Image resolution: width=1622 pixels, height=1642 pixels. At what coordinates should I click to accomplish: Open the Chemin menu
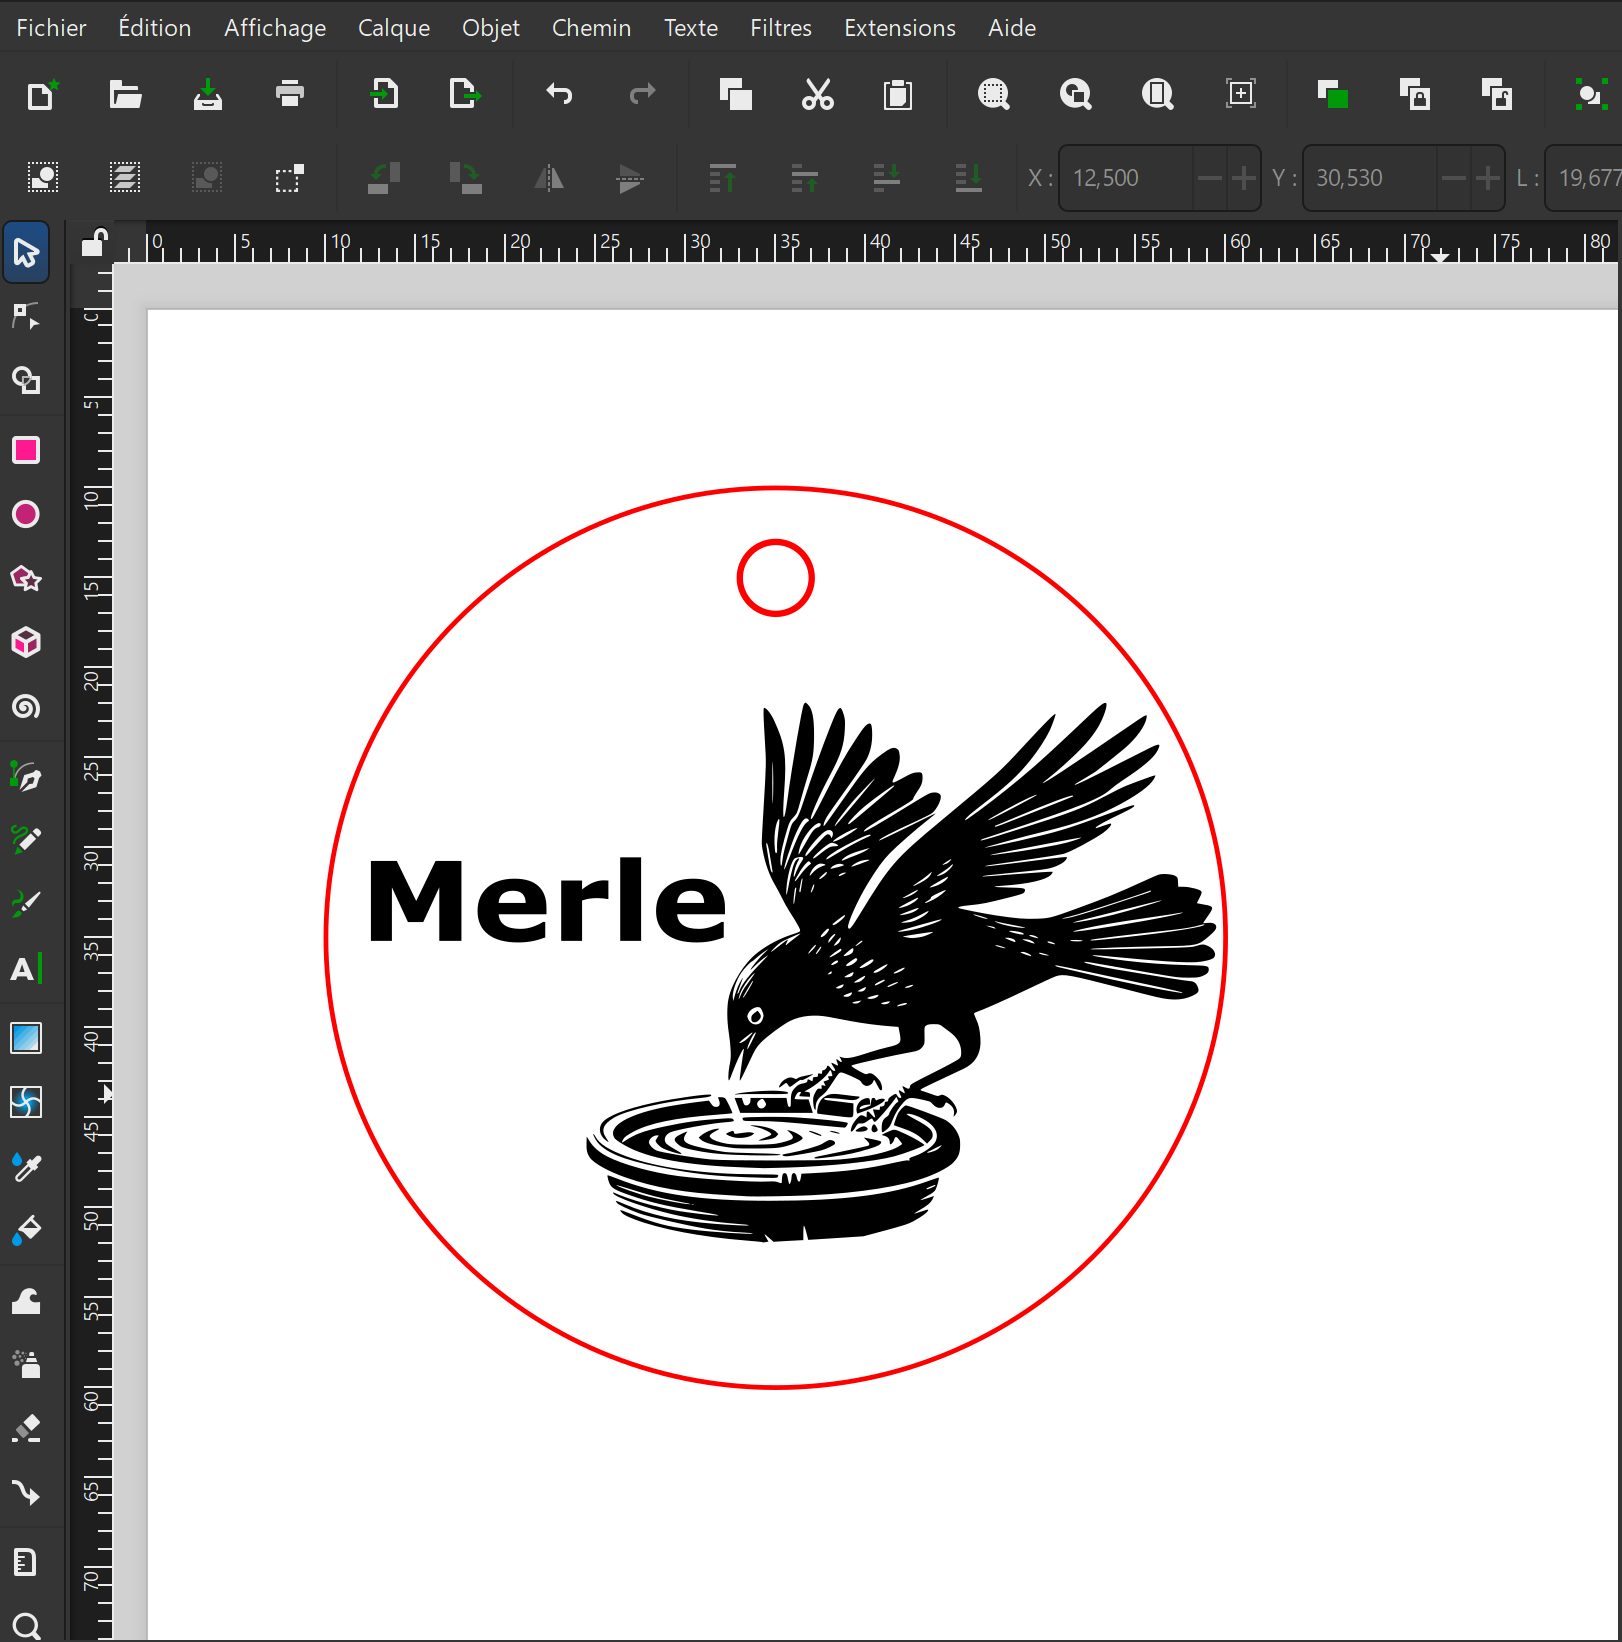[591, 28]
